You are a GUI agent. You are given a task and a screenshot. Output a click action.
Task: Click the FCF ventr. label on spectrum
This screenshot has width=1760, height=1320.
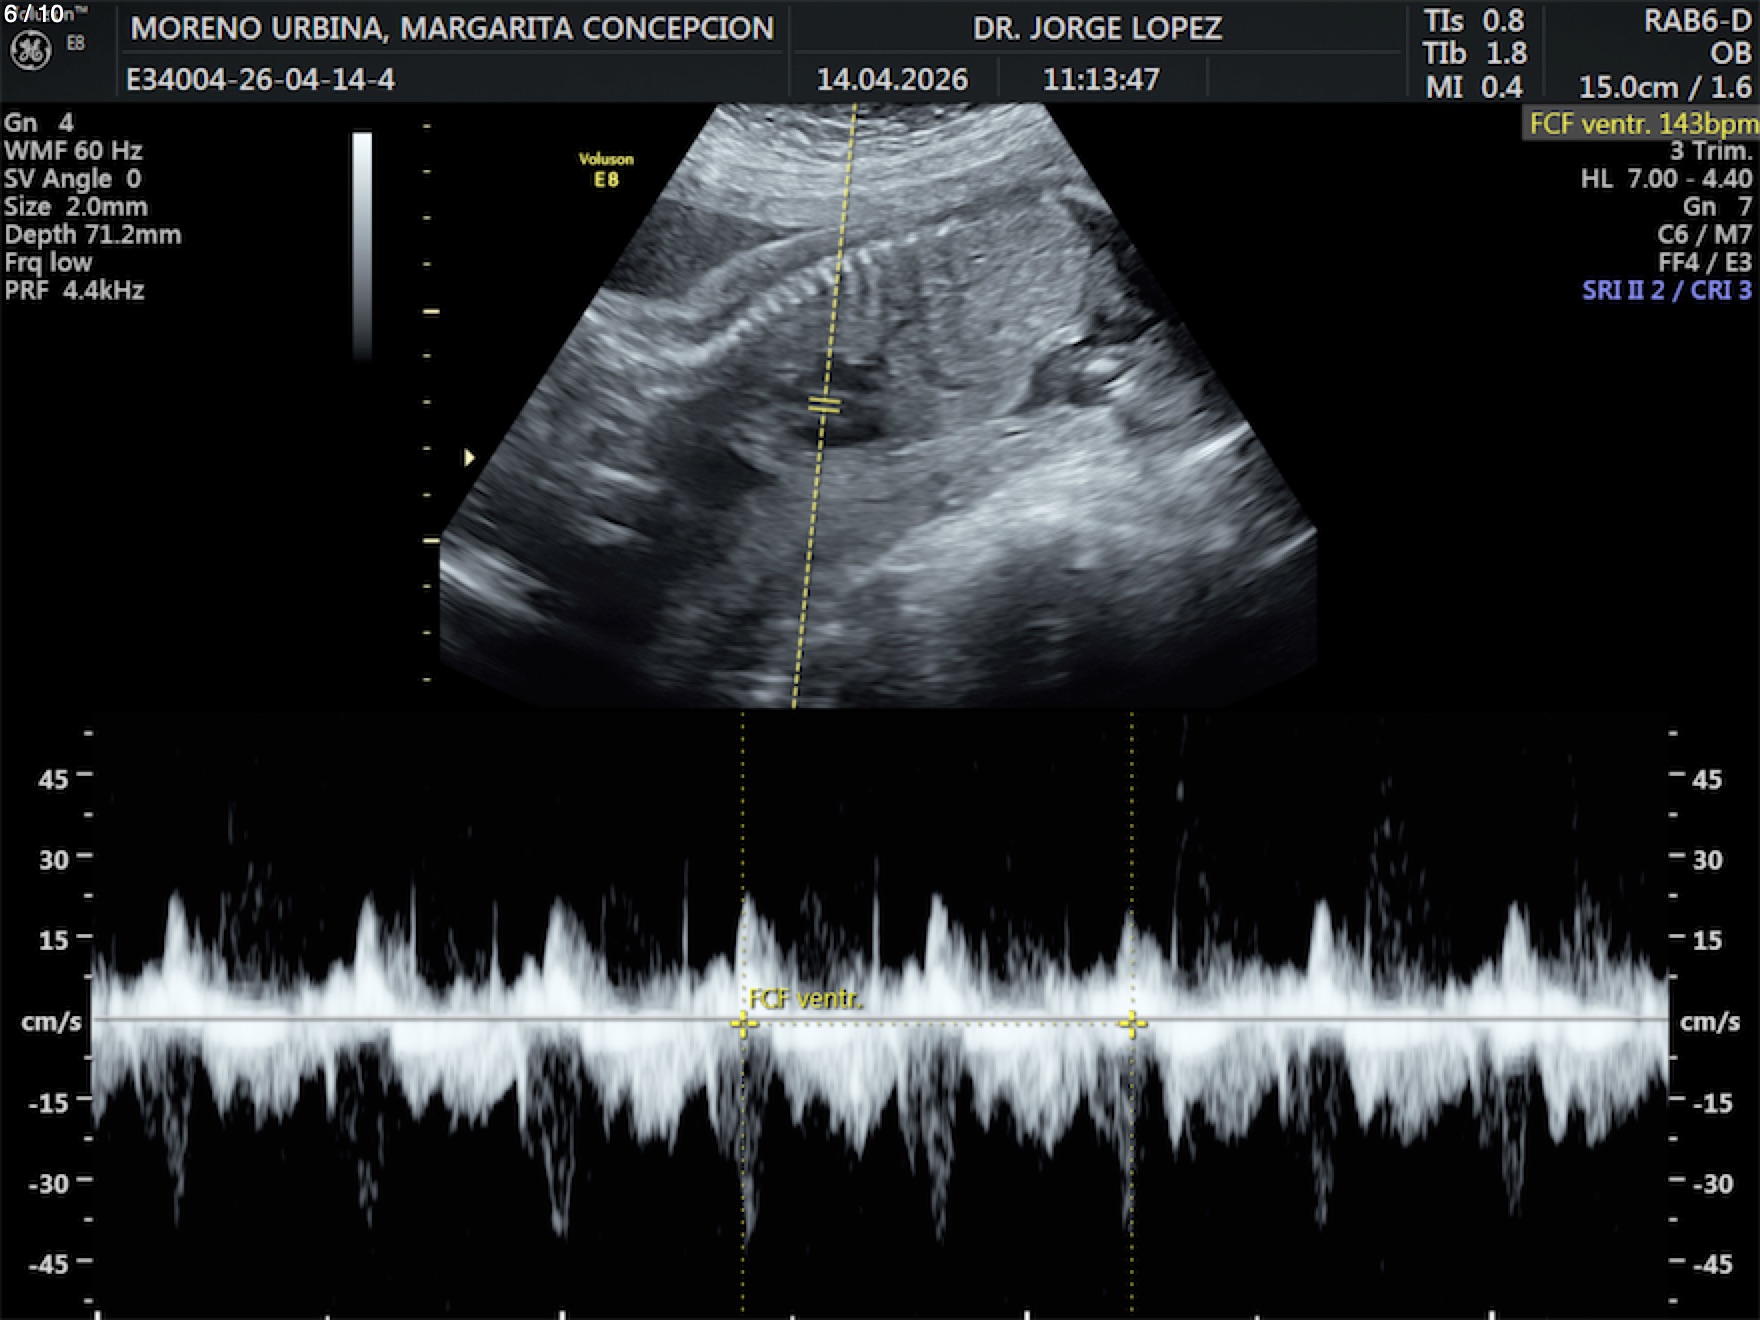click(x=805, y=998)
